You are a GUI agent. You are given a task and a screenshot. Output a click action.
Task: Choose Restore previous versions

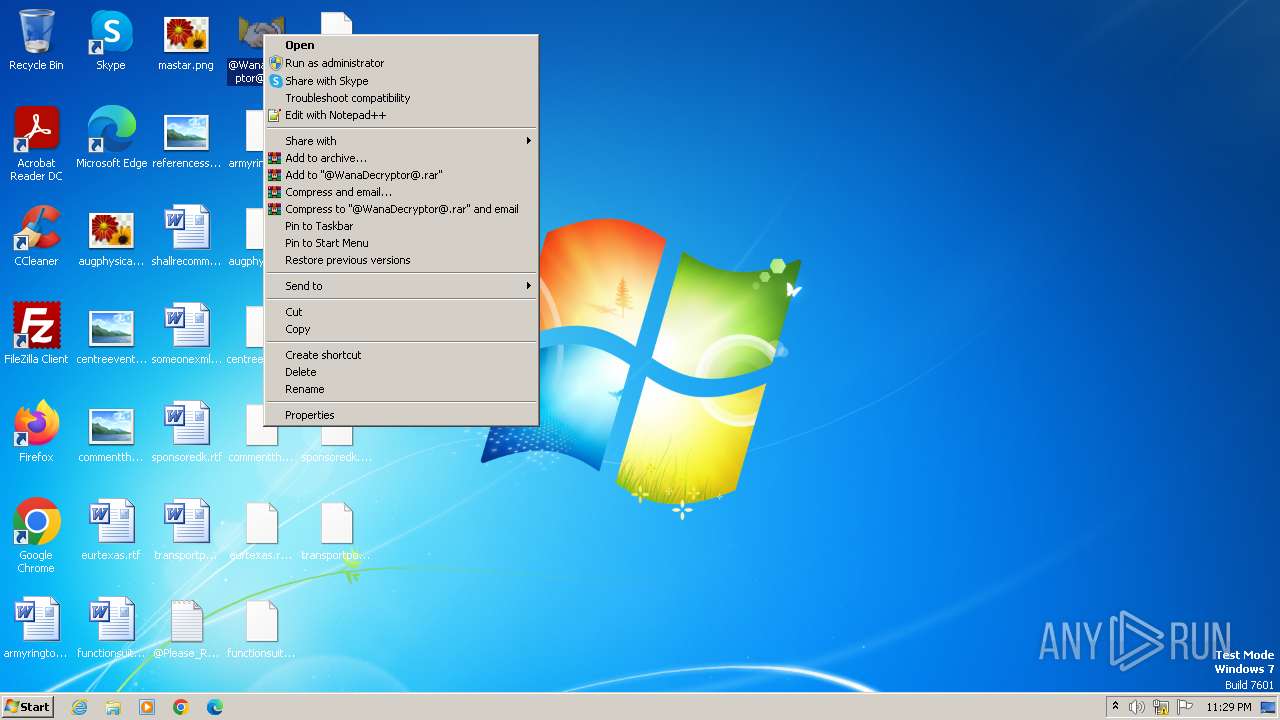click(x=401, y=260)
